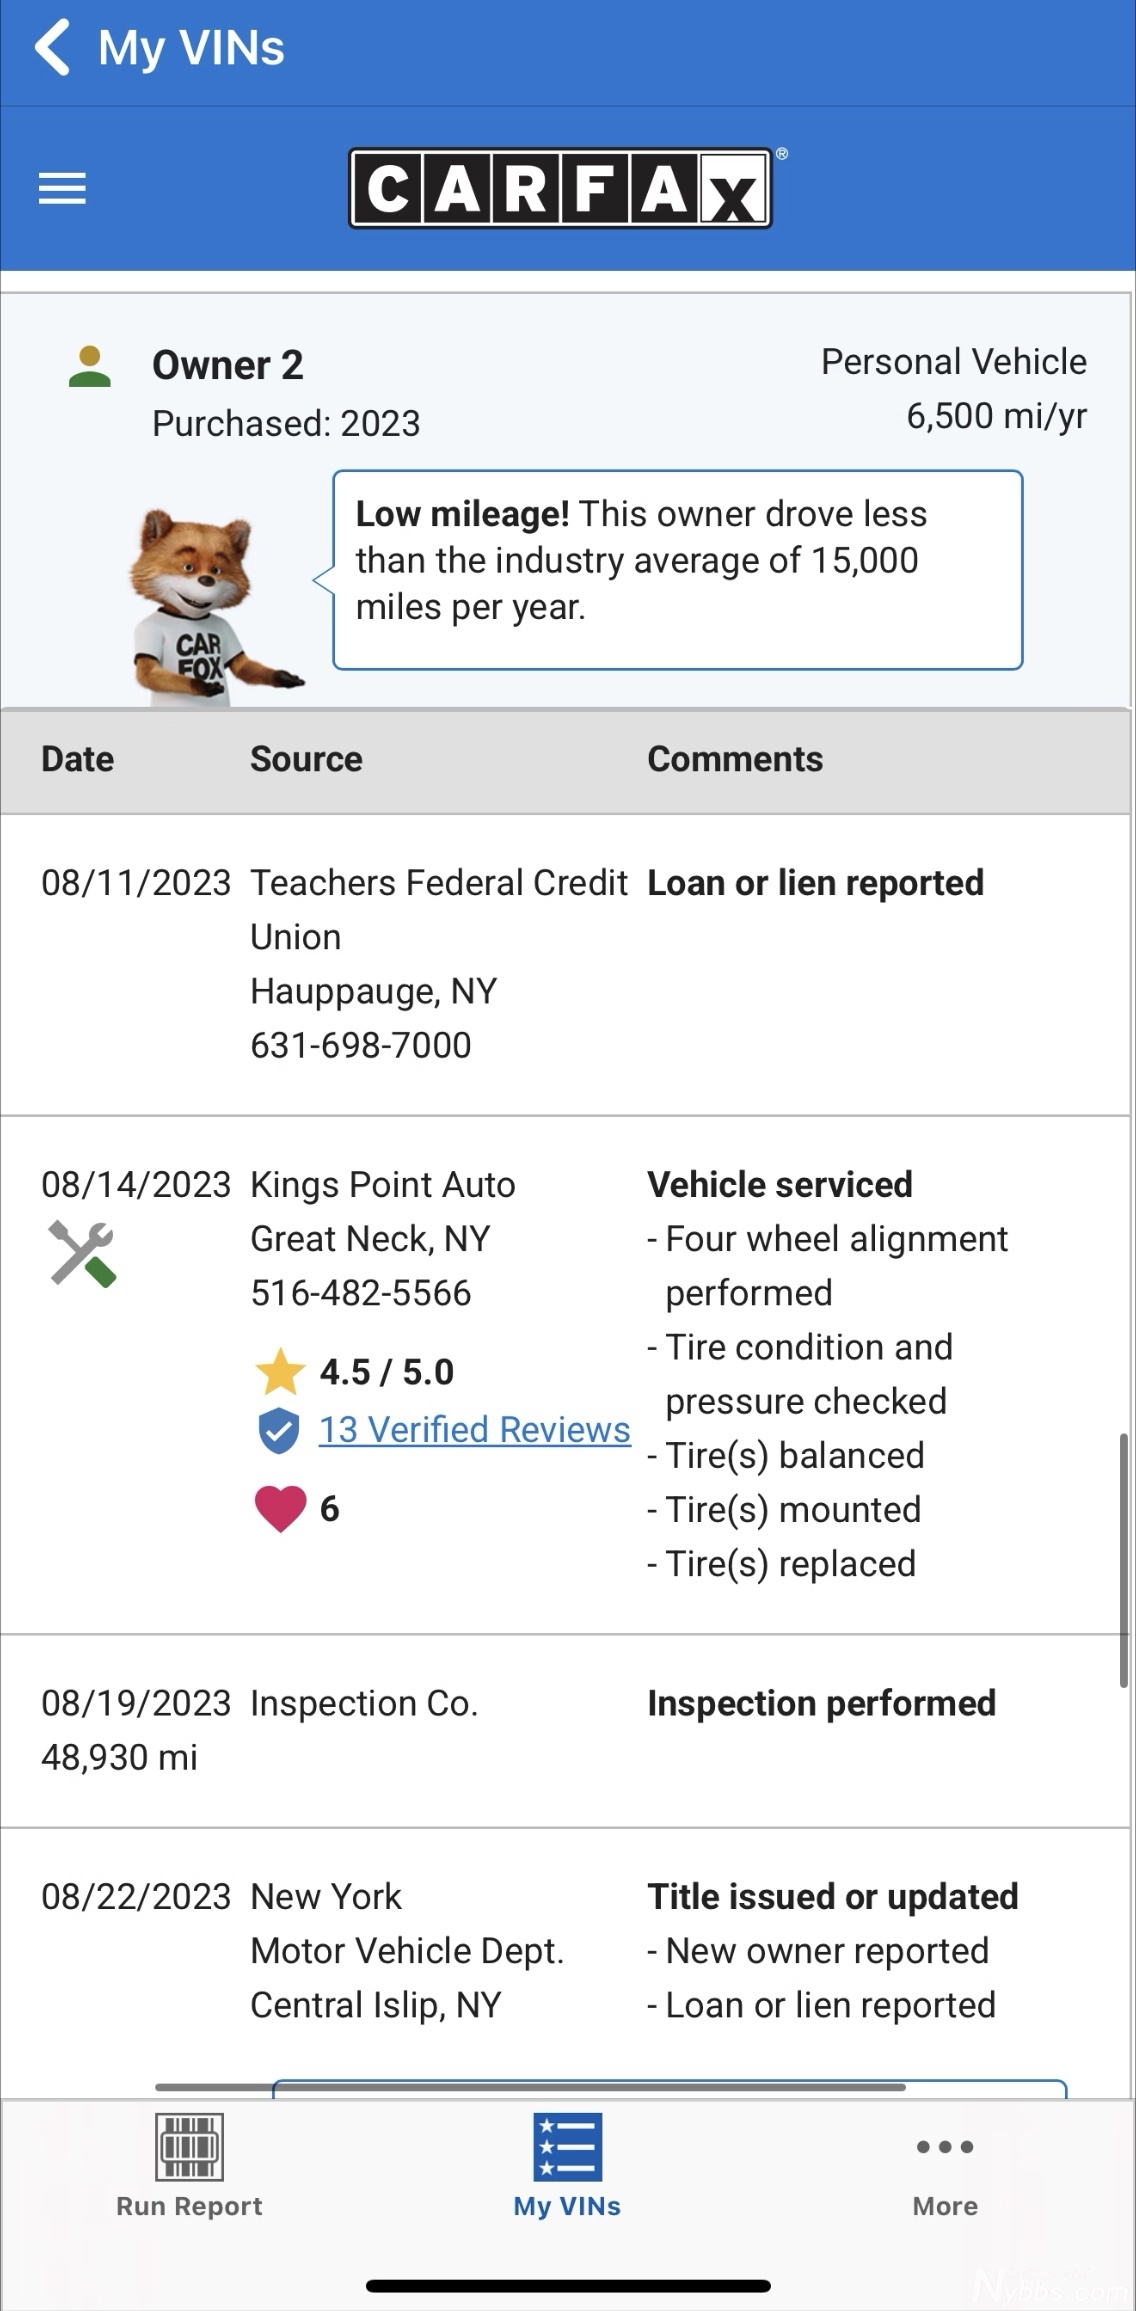Tap the Source column header
The height and width of the screenshot is (2311, 1136).
pyautogui.click(x=306, y=759)
